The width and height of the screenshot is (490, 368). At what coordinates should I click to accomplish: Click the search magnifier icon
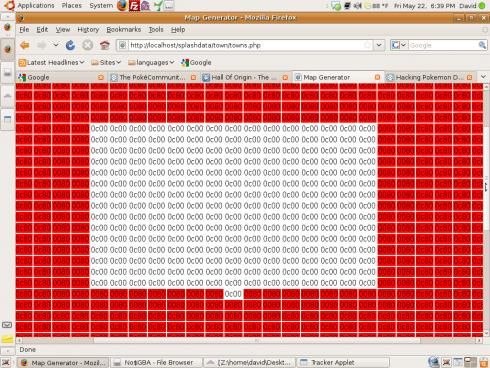(482, 45)
